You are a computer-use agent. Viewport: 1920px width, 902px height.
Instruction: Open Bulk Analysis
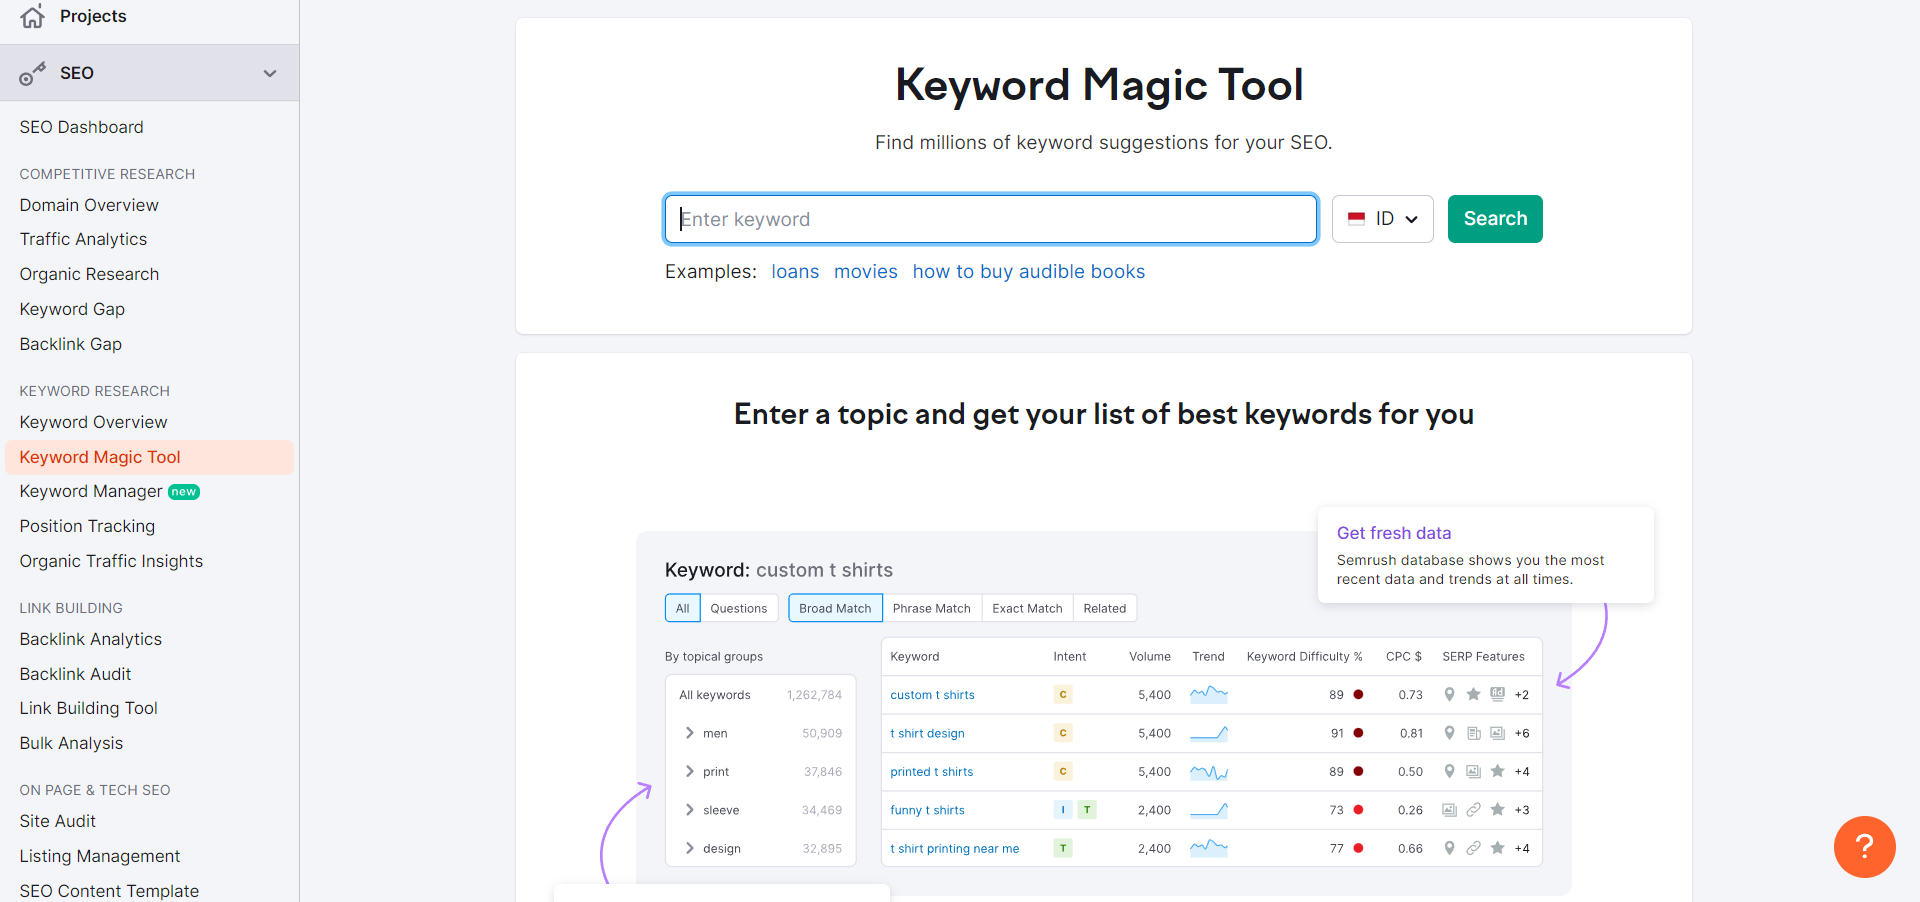tap(71, 743)
